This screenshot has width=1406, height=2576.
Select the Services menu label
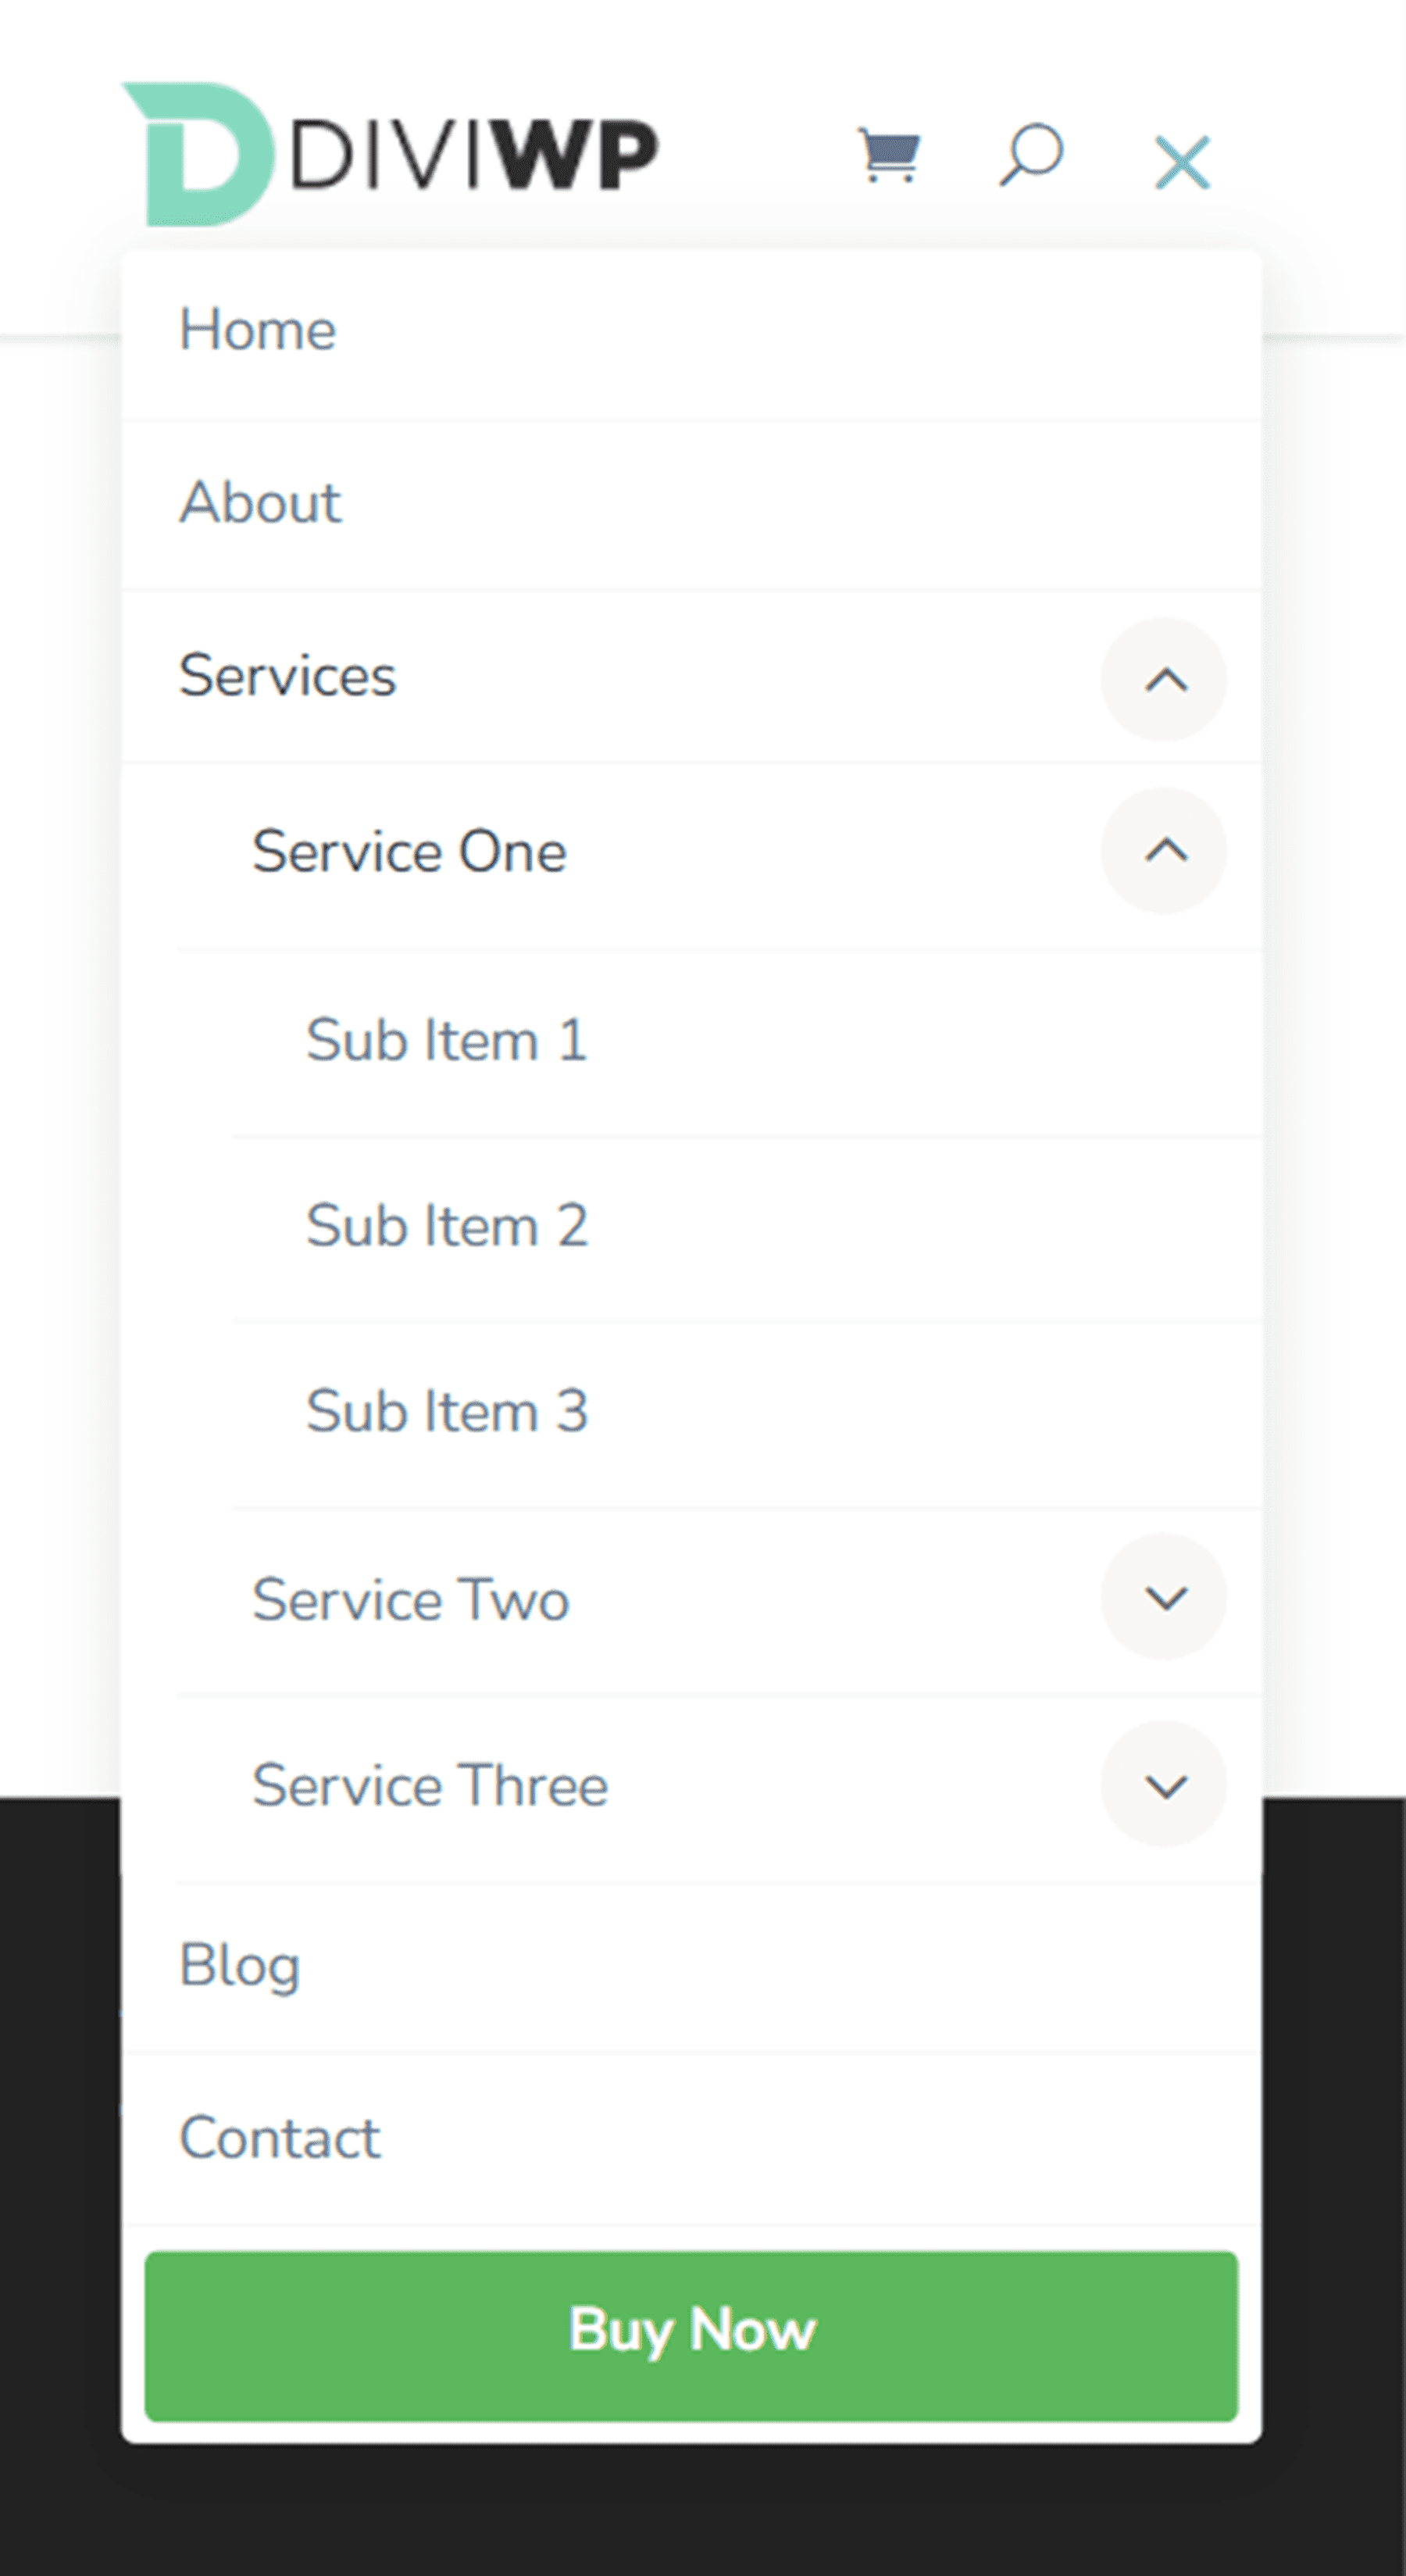(288, 676)
